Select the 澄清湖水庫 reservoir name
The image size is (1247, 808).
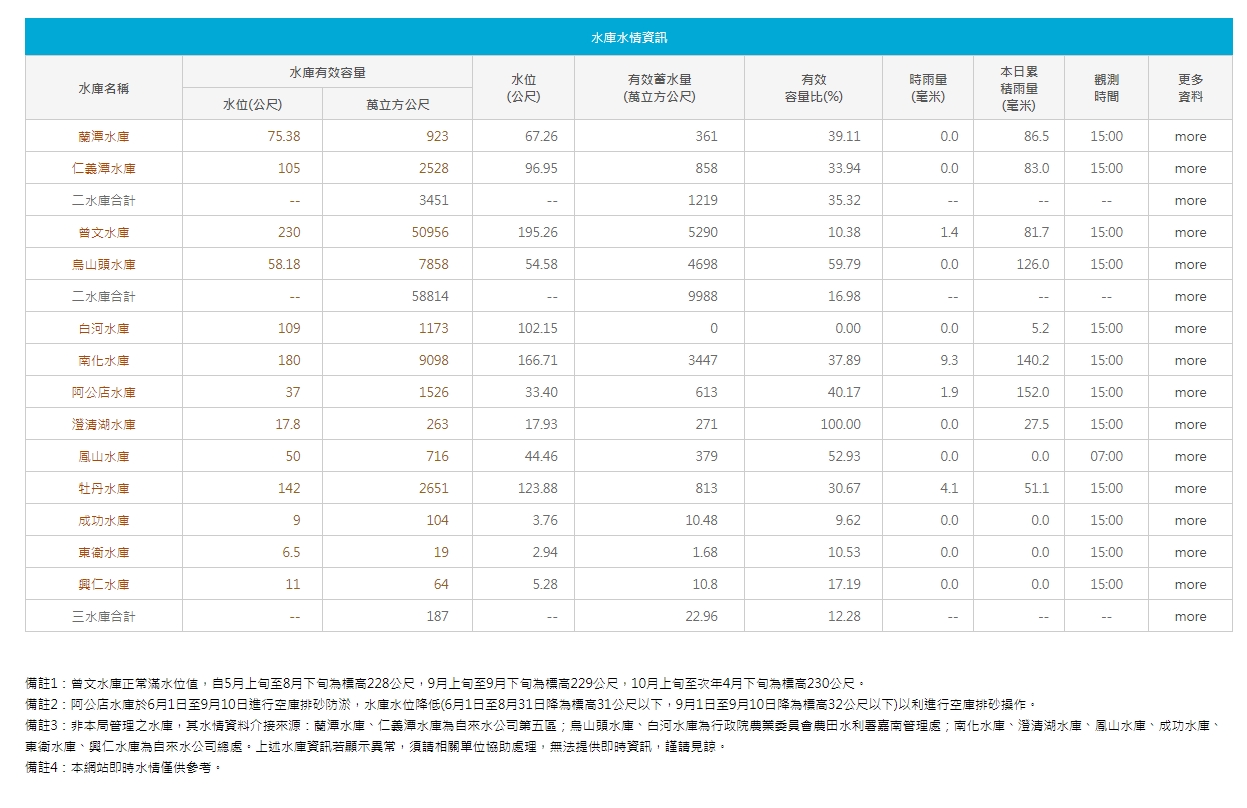104,425
